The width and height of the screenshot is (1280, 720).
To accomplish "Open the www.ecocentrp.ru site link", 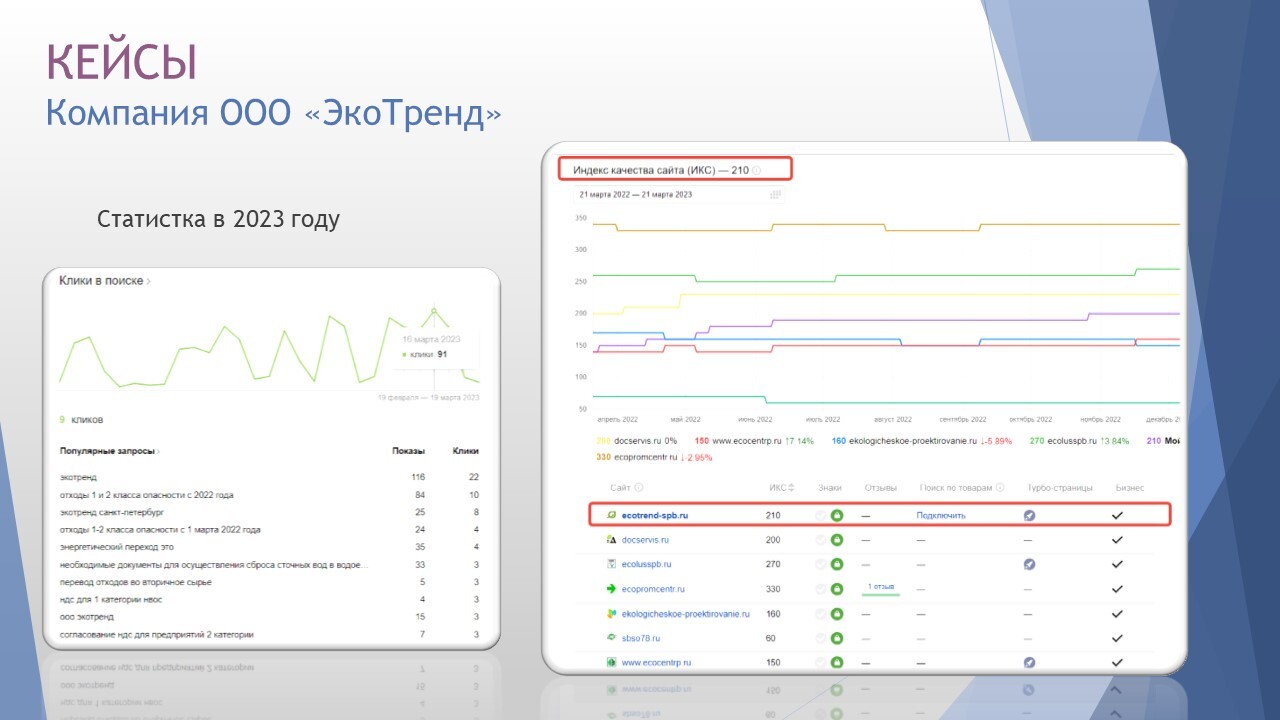I will pos(656,662).
